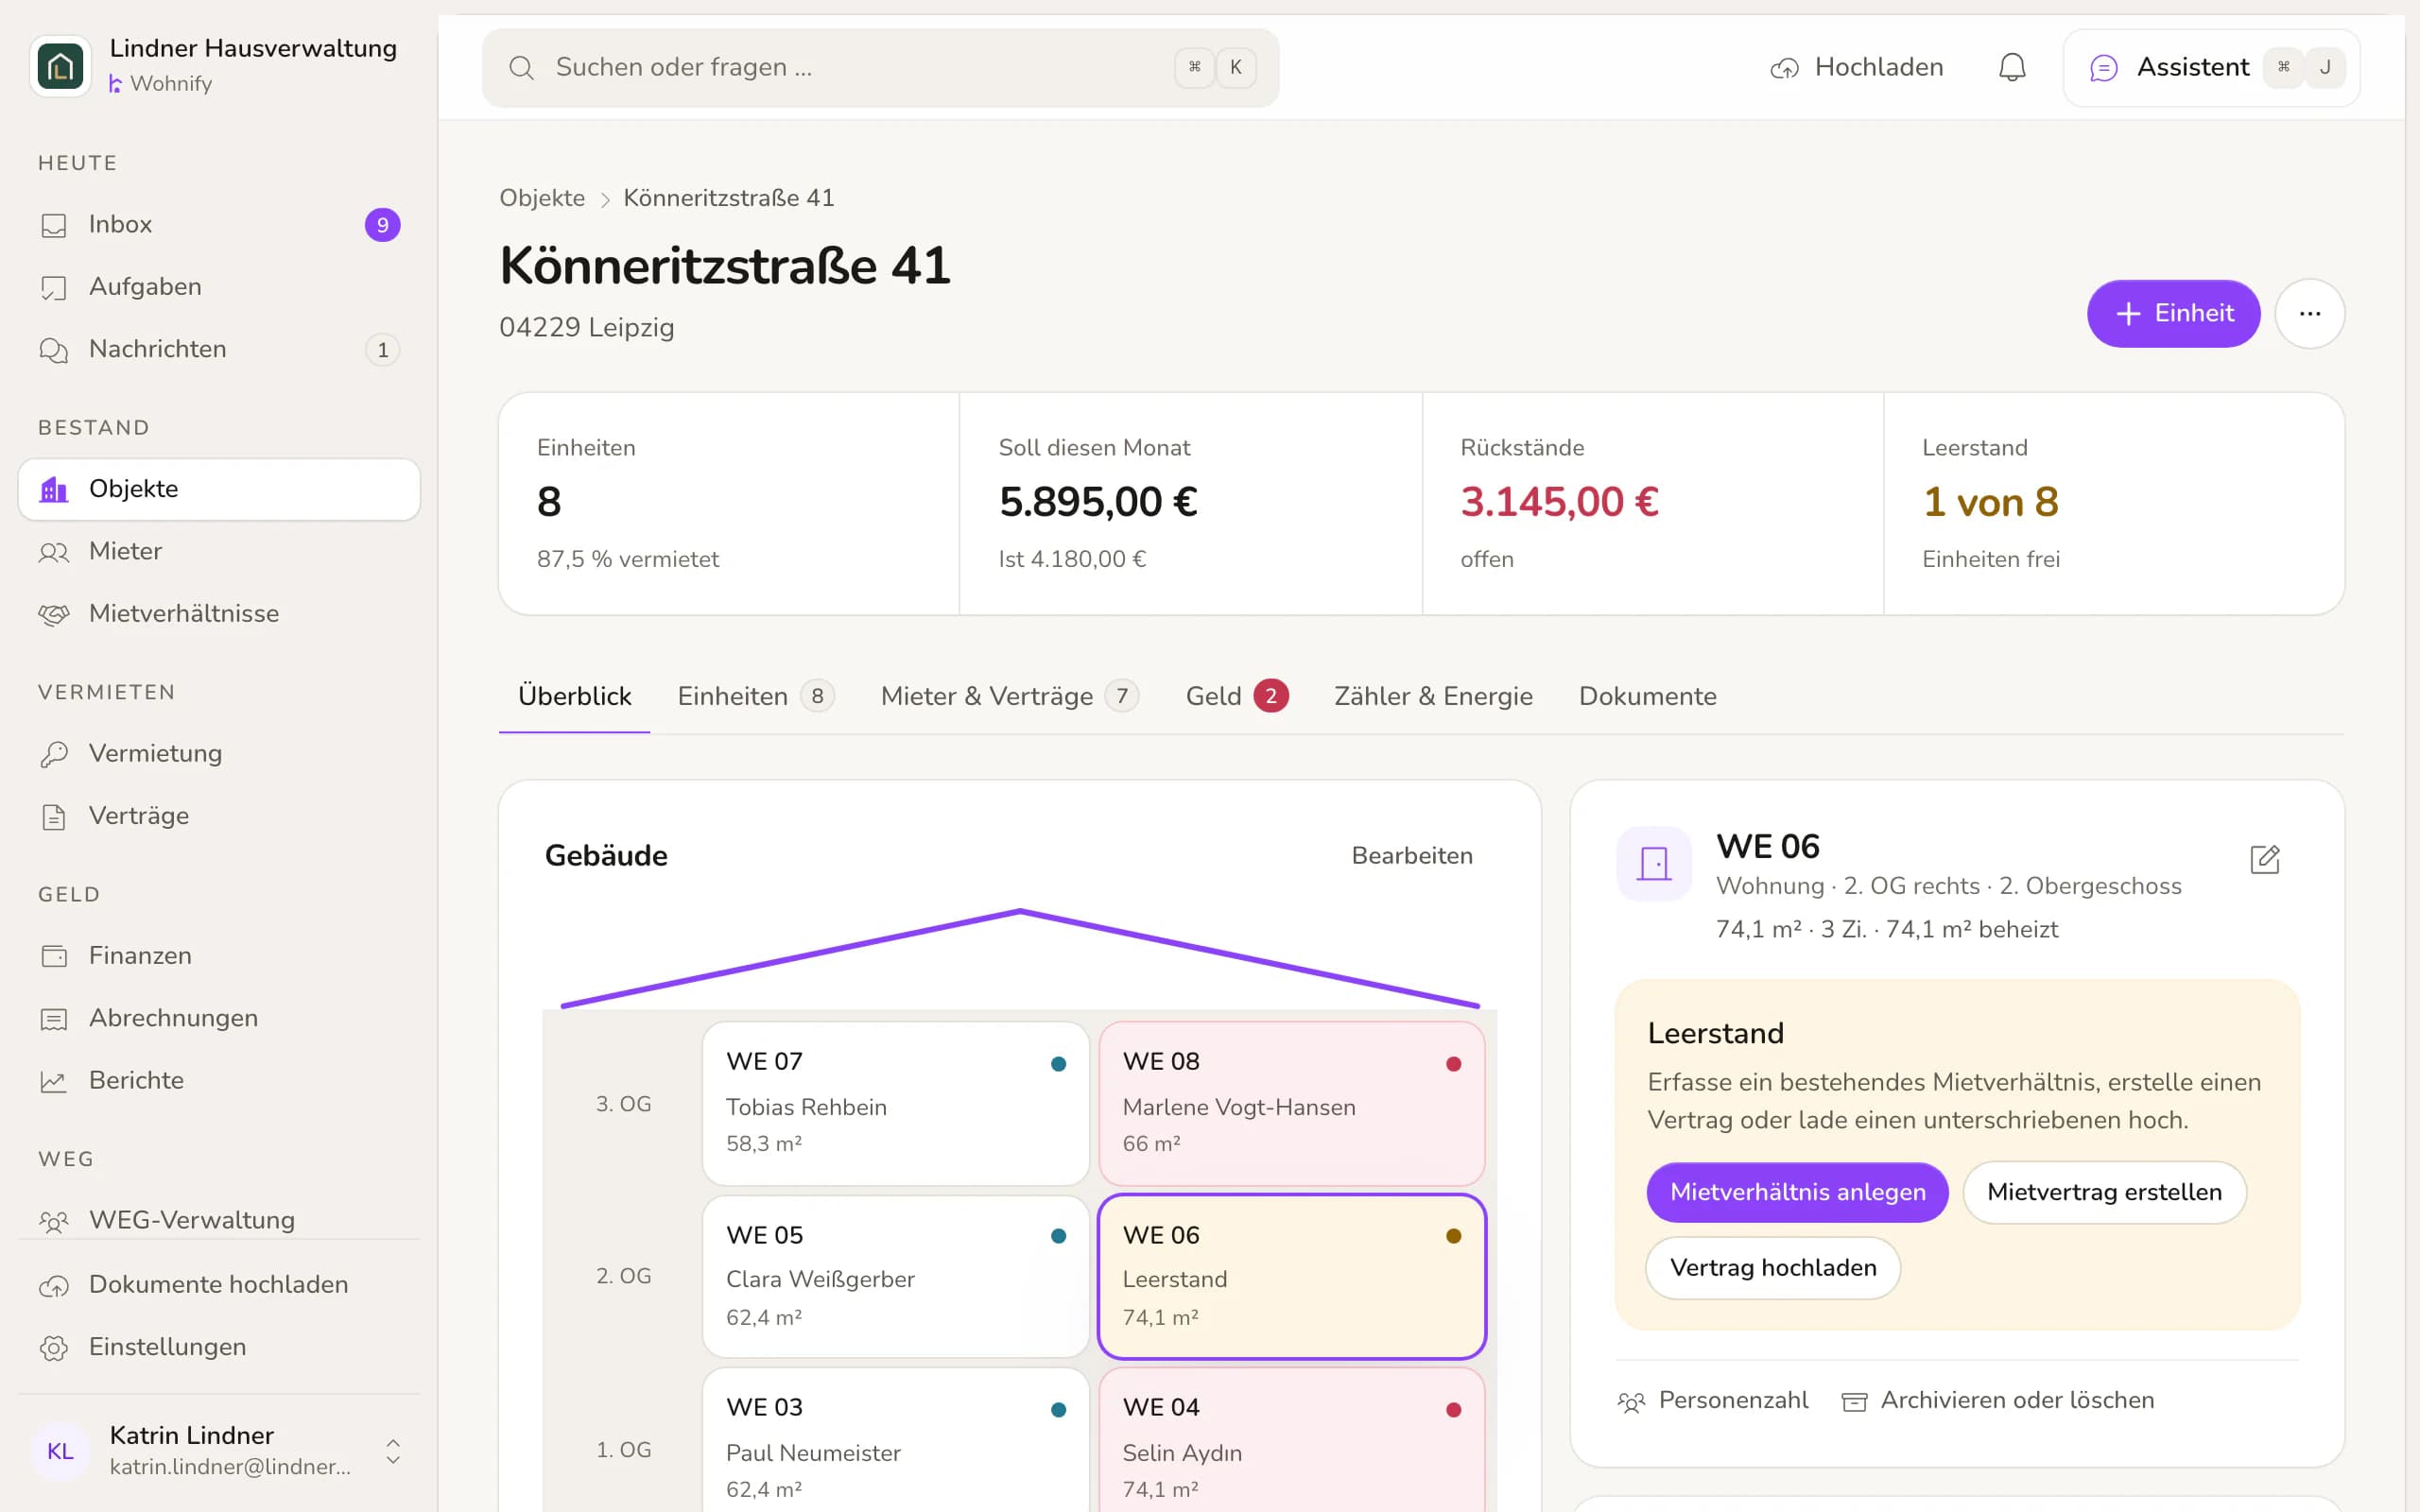The image size is (2420, 1512).
Task: Open the notifications bell
Action: pyautogui.click(x=2012, y=67)
